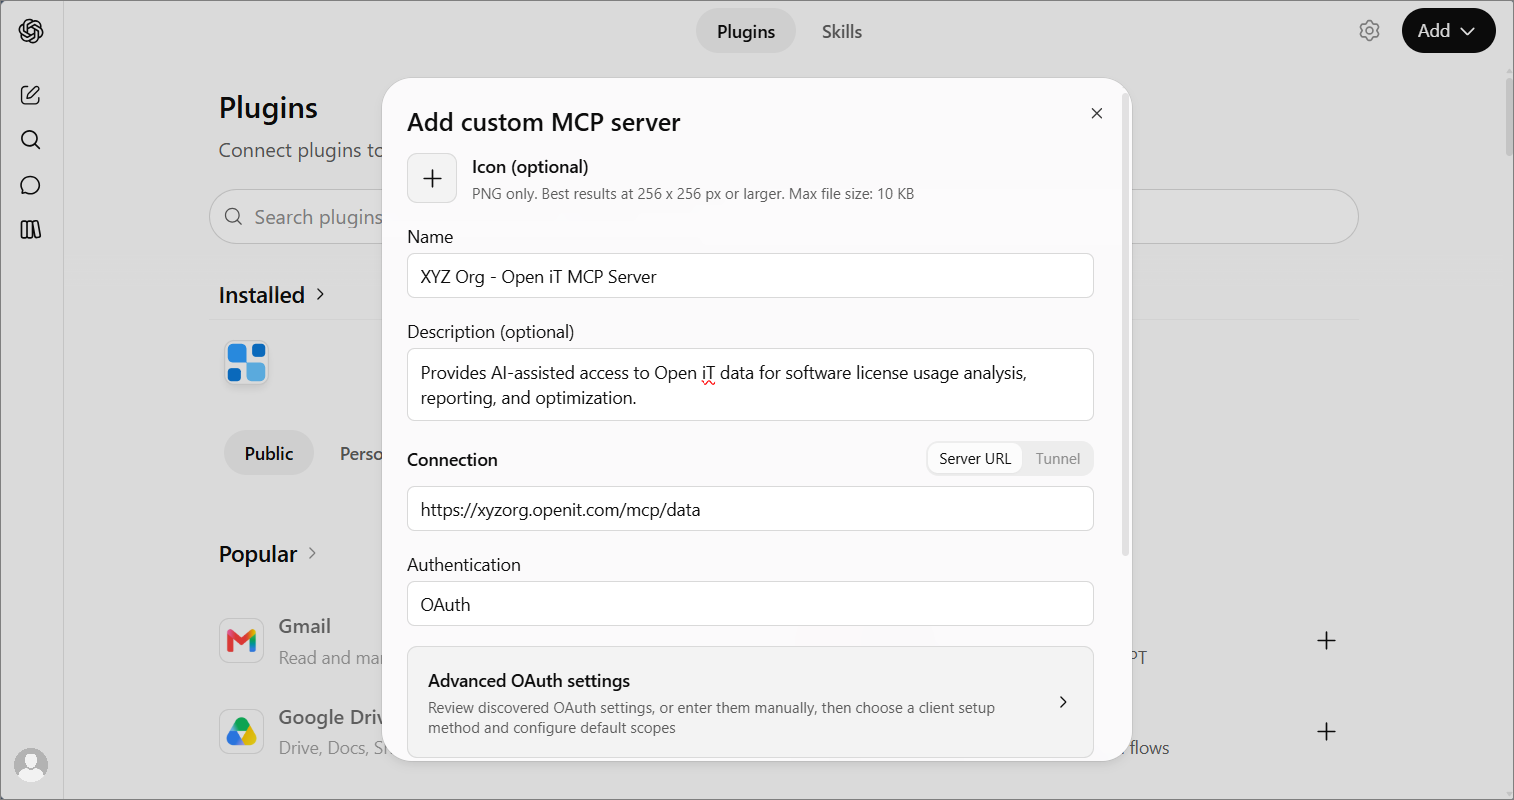Expand the Installed section chevron

point(320,294)
